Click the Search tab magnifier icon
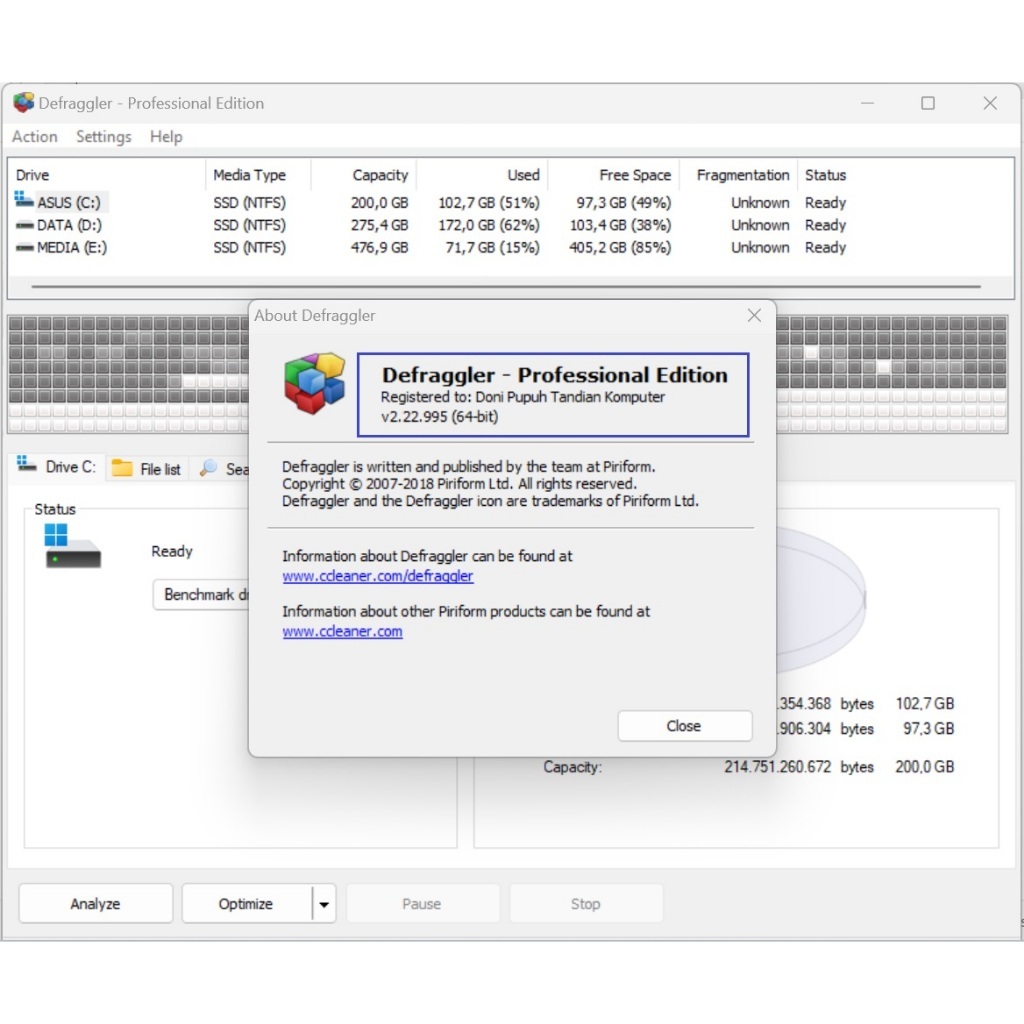The image size is (1024, 1024). (x=208, y=468)
